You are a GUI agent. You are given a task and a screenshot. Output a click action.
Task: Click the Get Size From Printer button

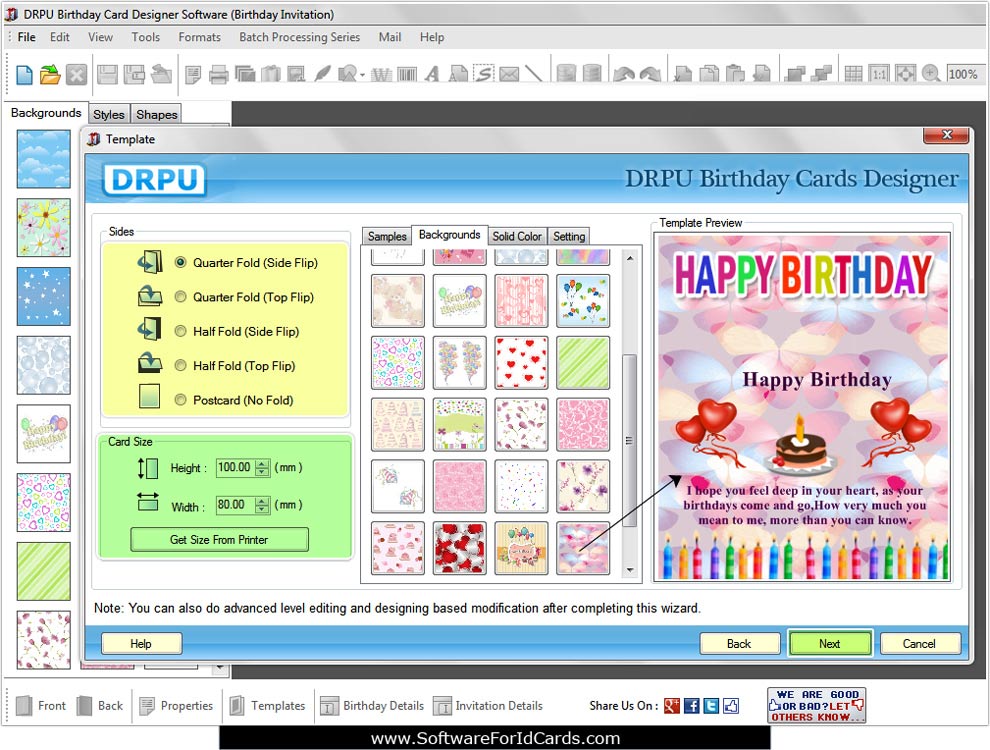pos(219,540)
